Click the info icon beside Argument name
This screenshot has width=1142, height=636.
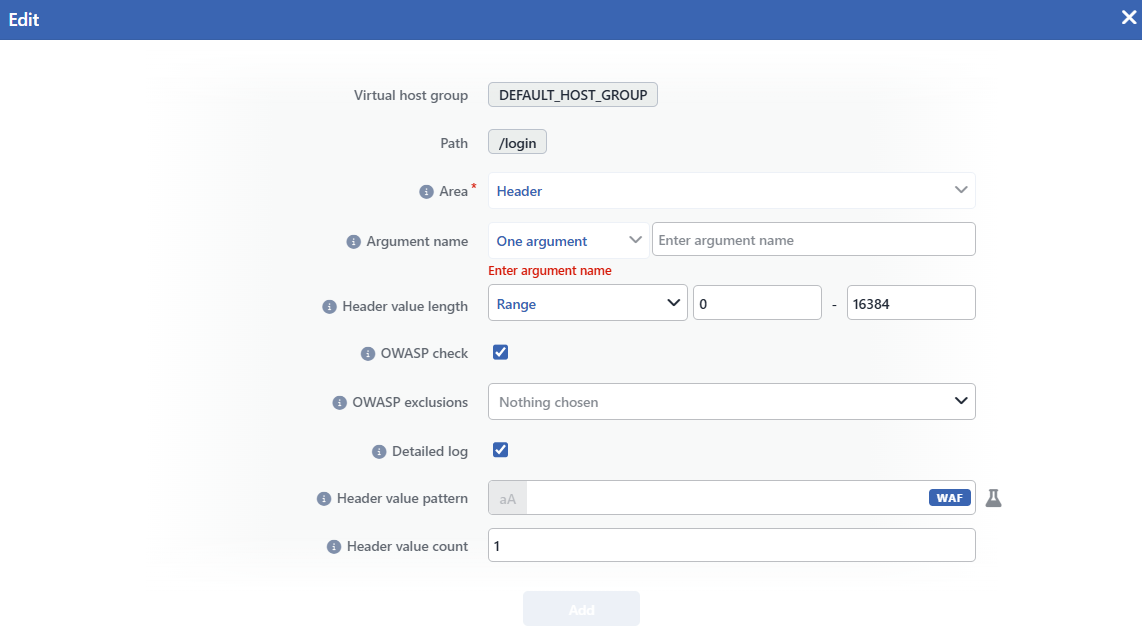353,242
